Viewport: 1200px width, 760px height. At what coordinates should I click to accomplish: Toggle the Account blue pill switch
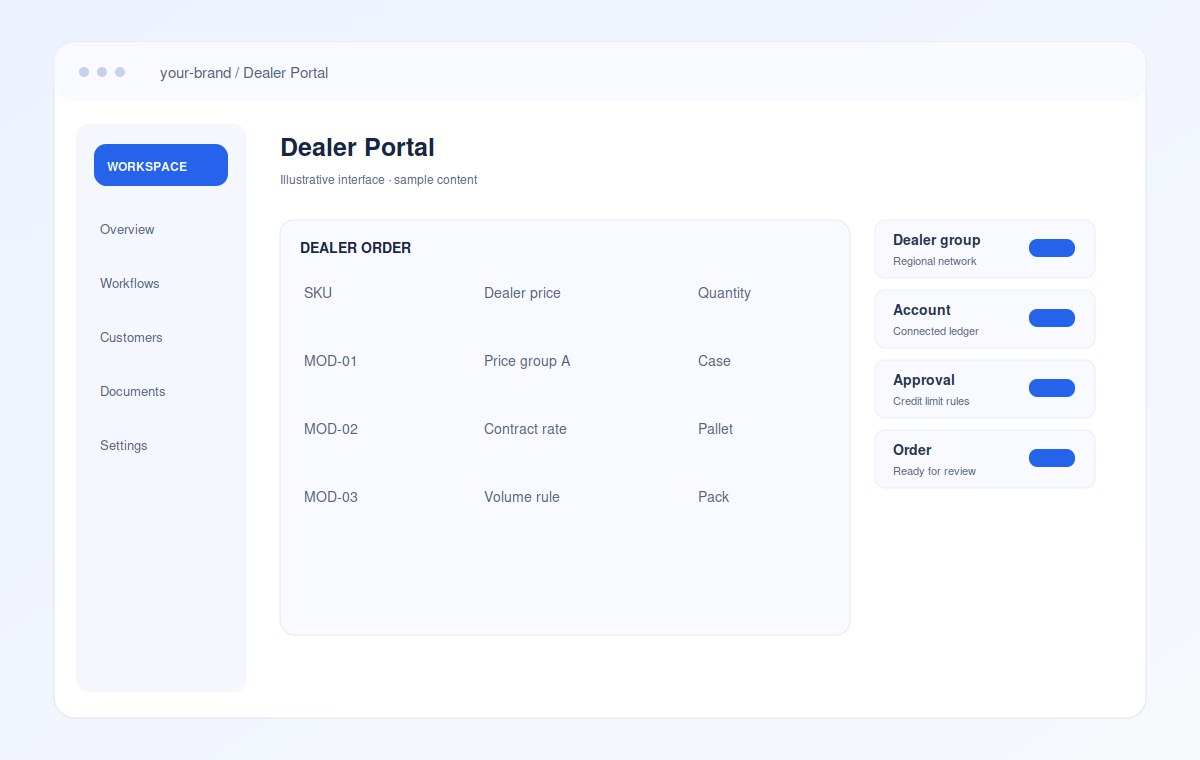[x=1051, y=318]
